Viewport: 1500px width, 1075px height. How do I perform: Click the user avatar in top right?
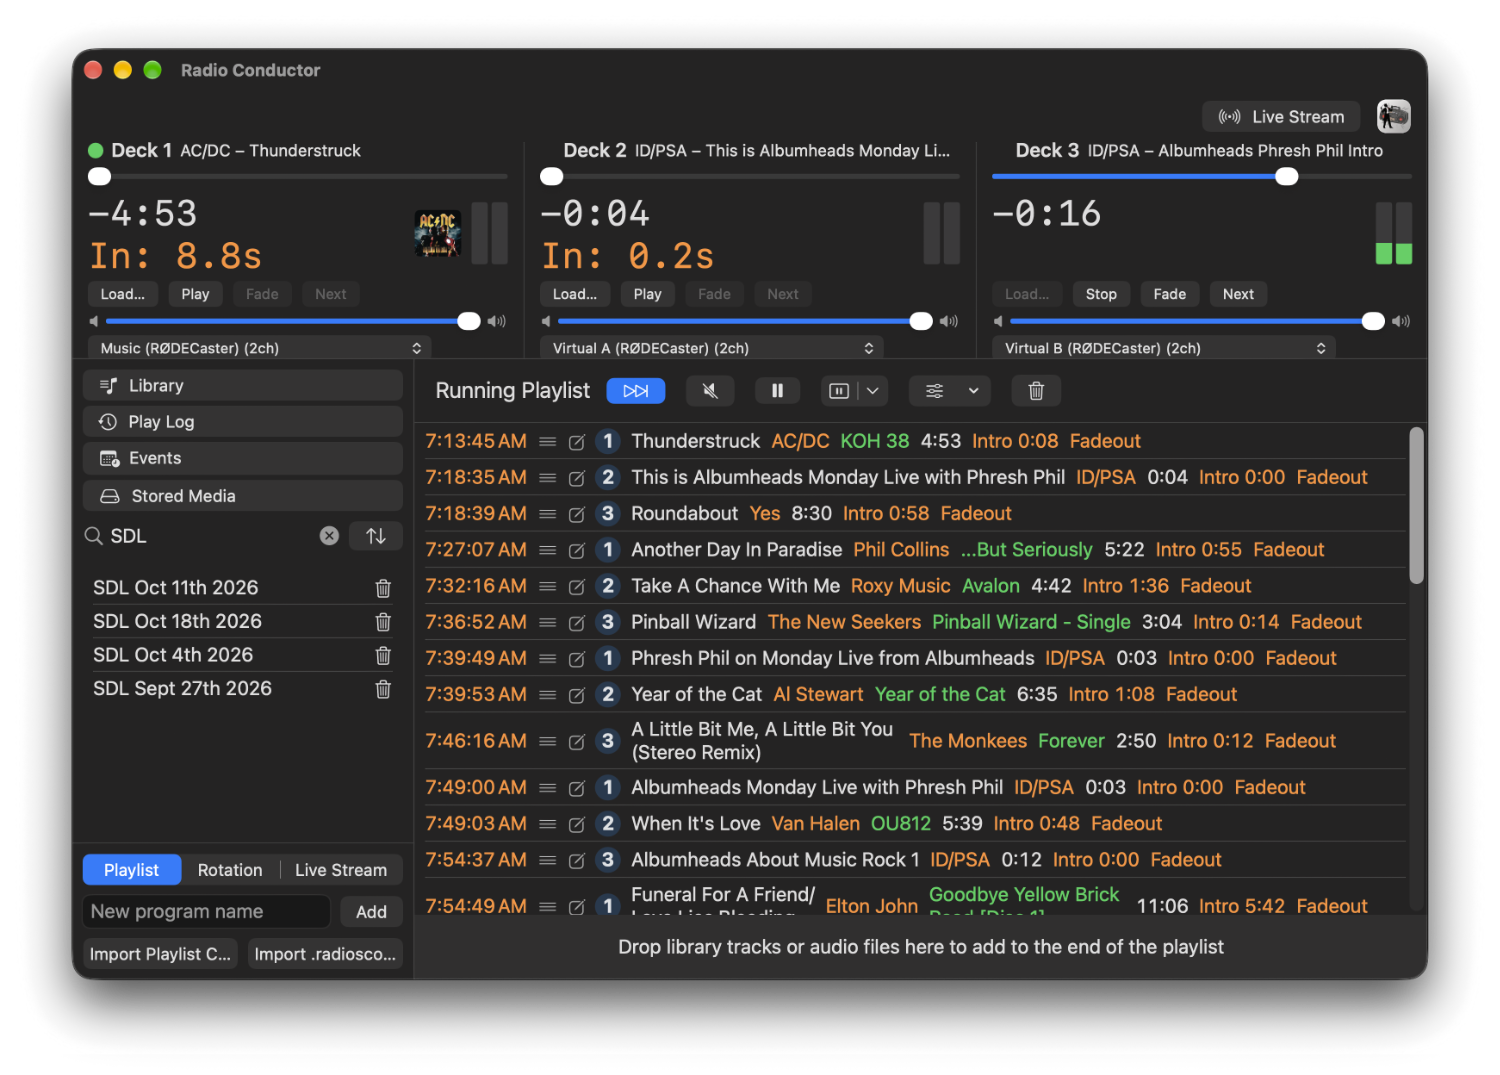tap(1393, 117)
